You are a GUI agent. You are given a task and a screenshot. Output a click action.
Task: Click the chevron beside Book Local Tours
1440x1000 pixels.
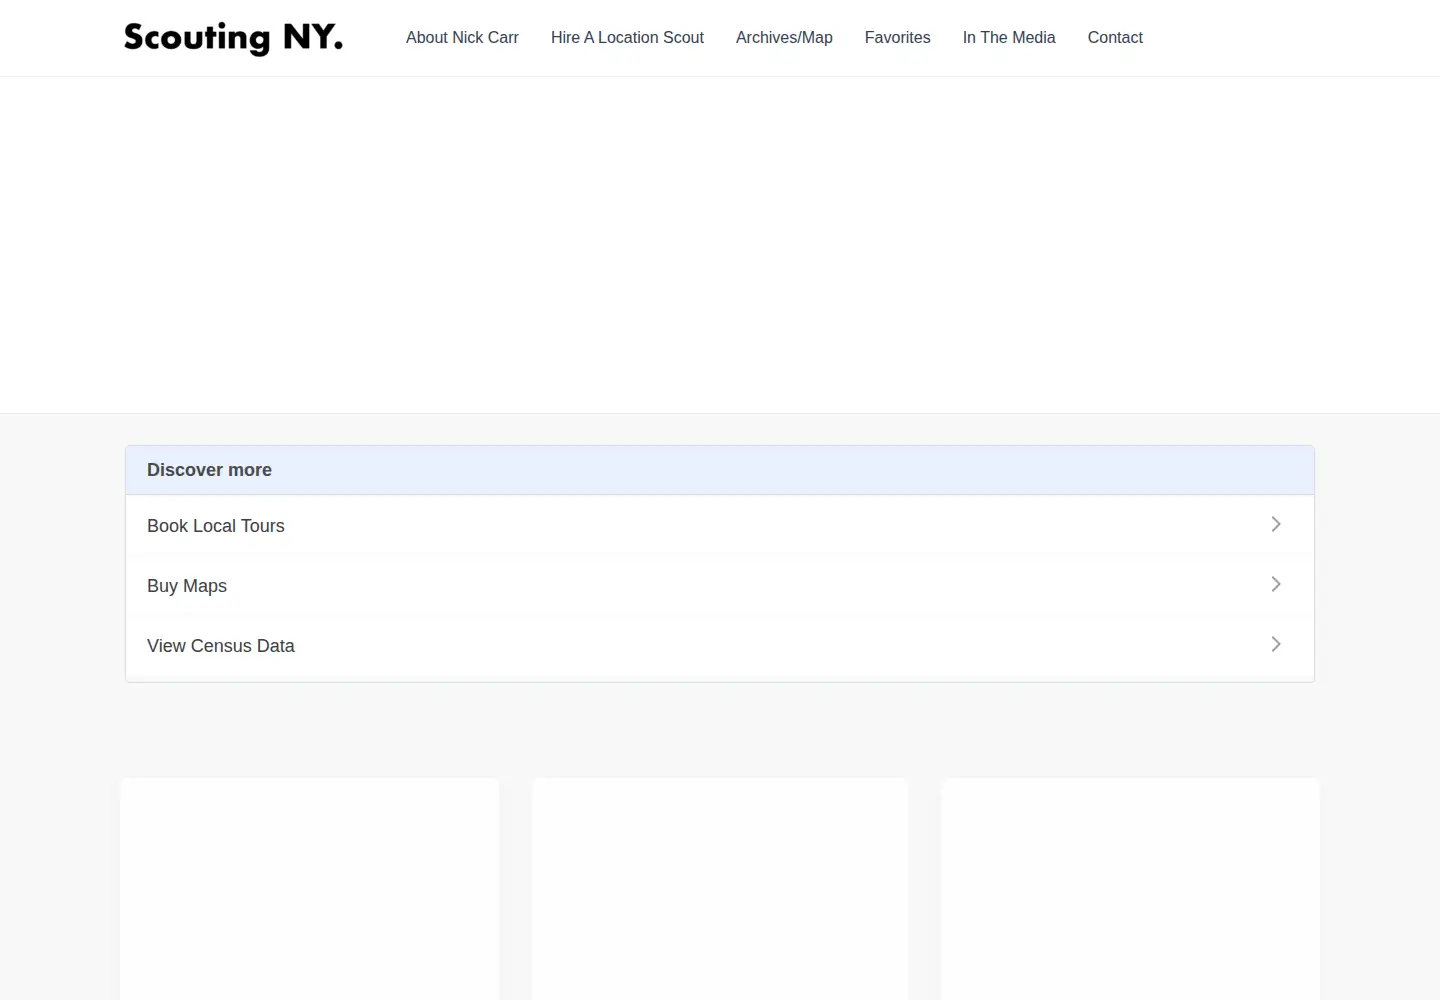1276,524
